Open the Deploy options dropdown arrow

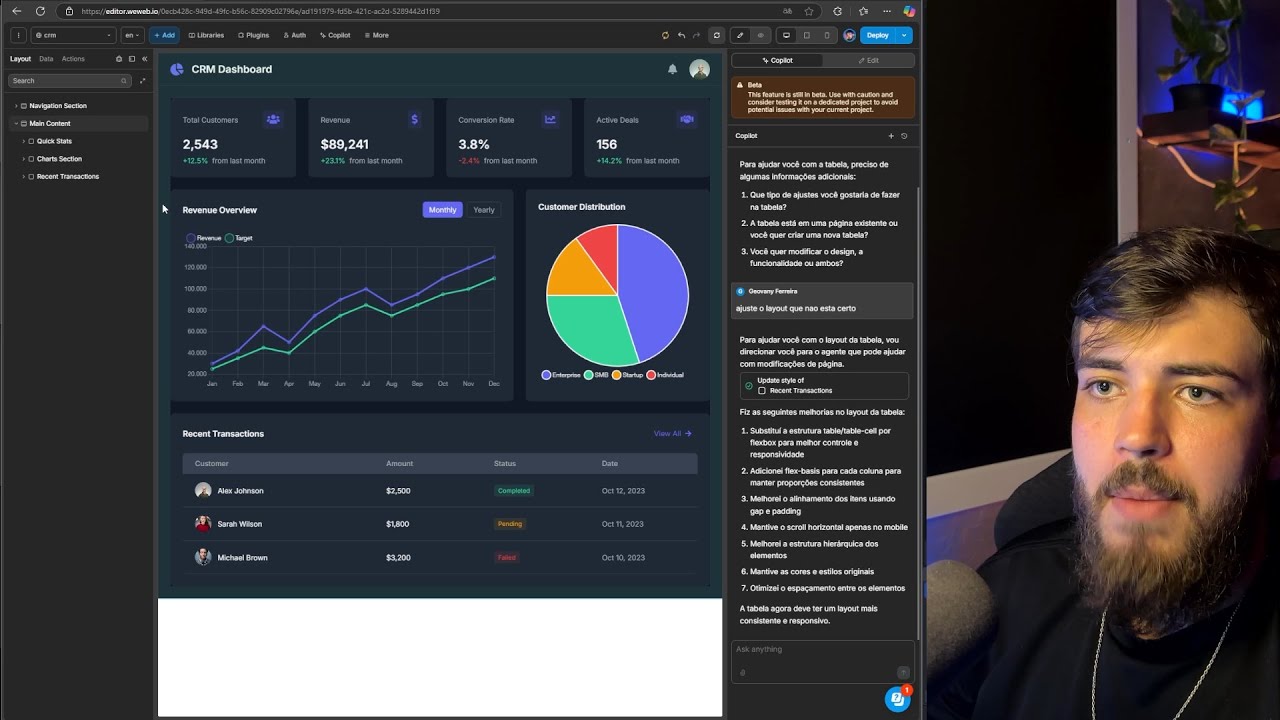[x=904, y=35]
